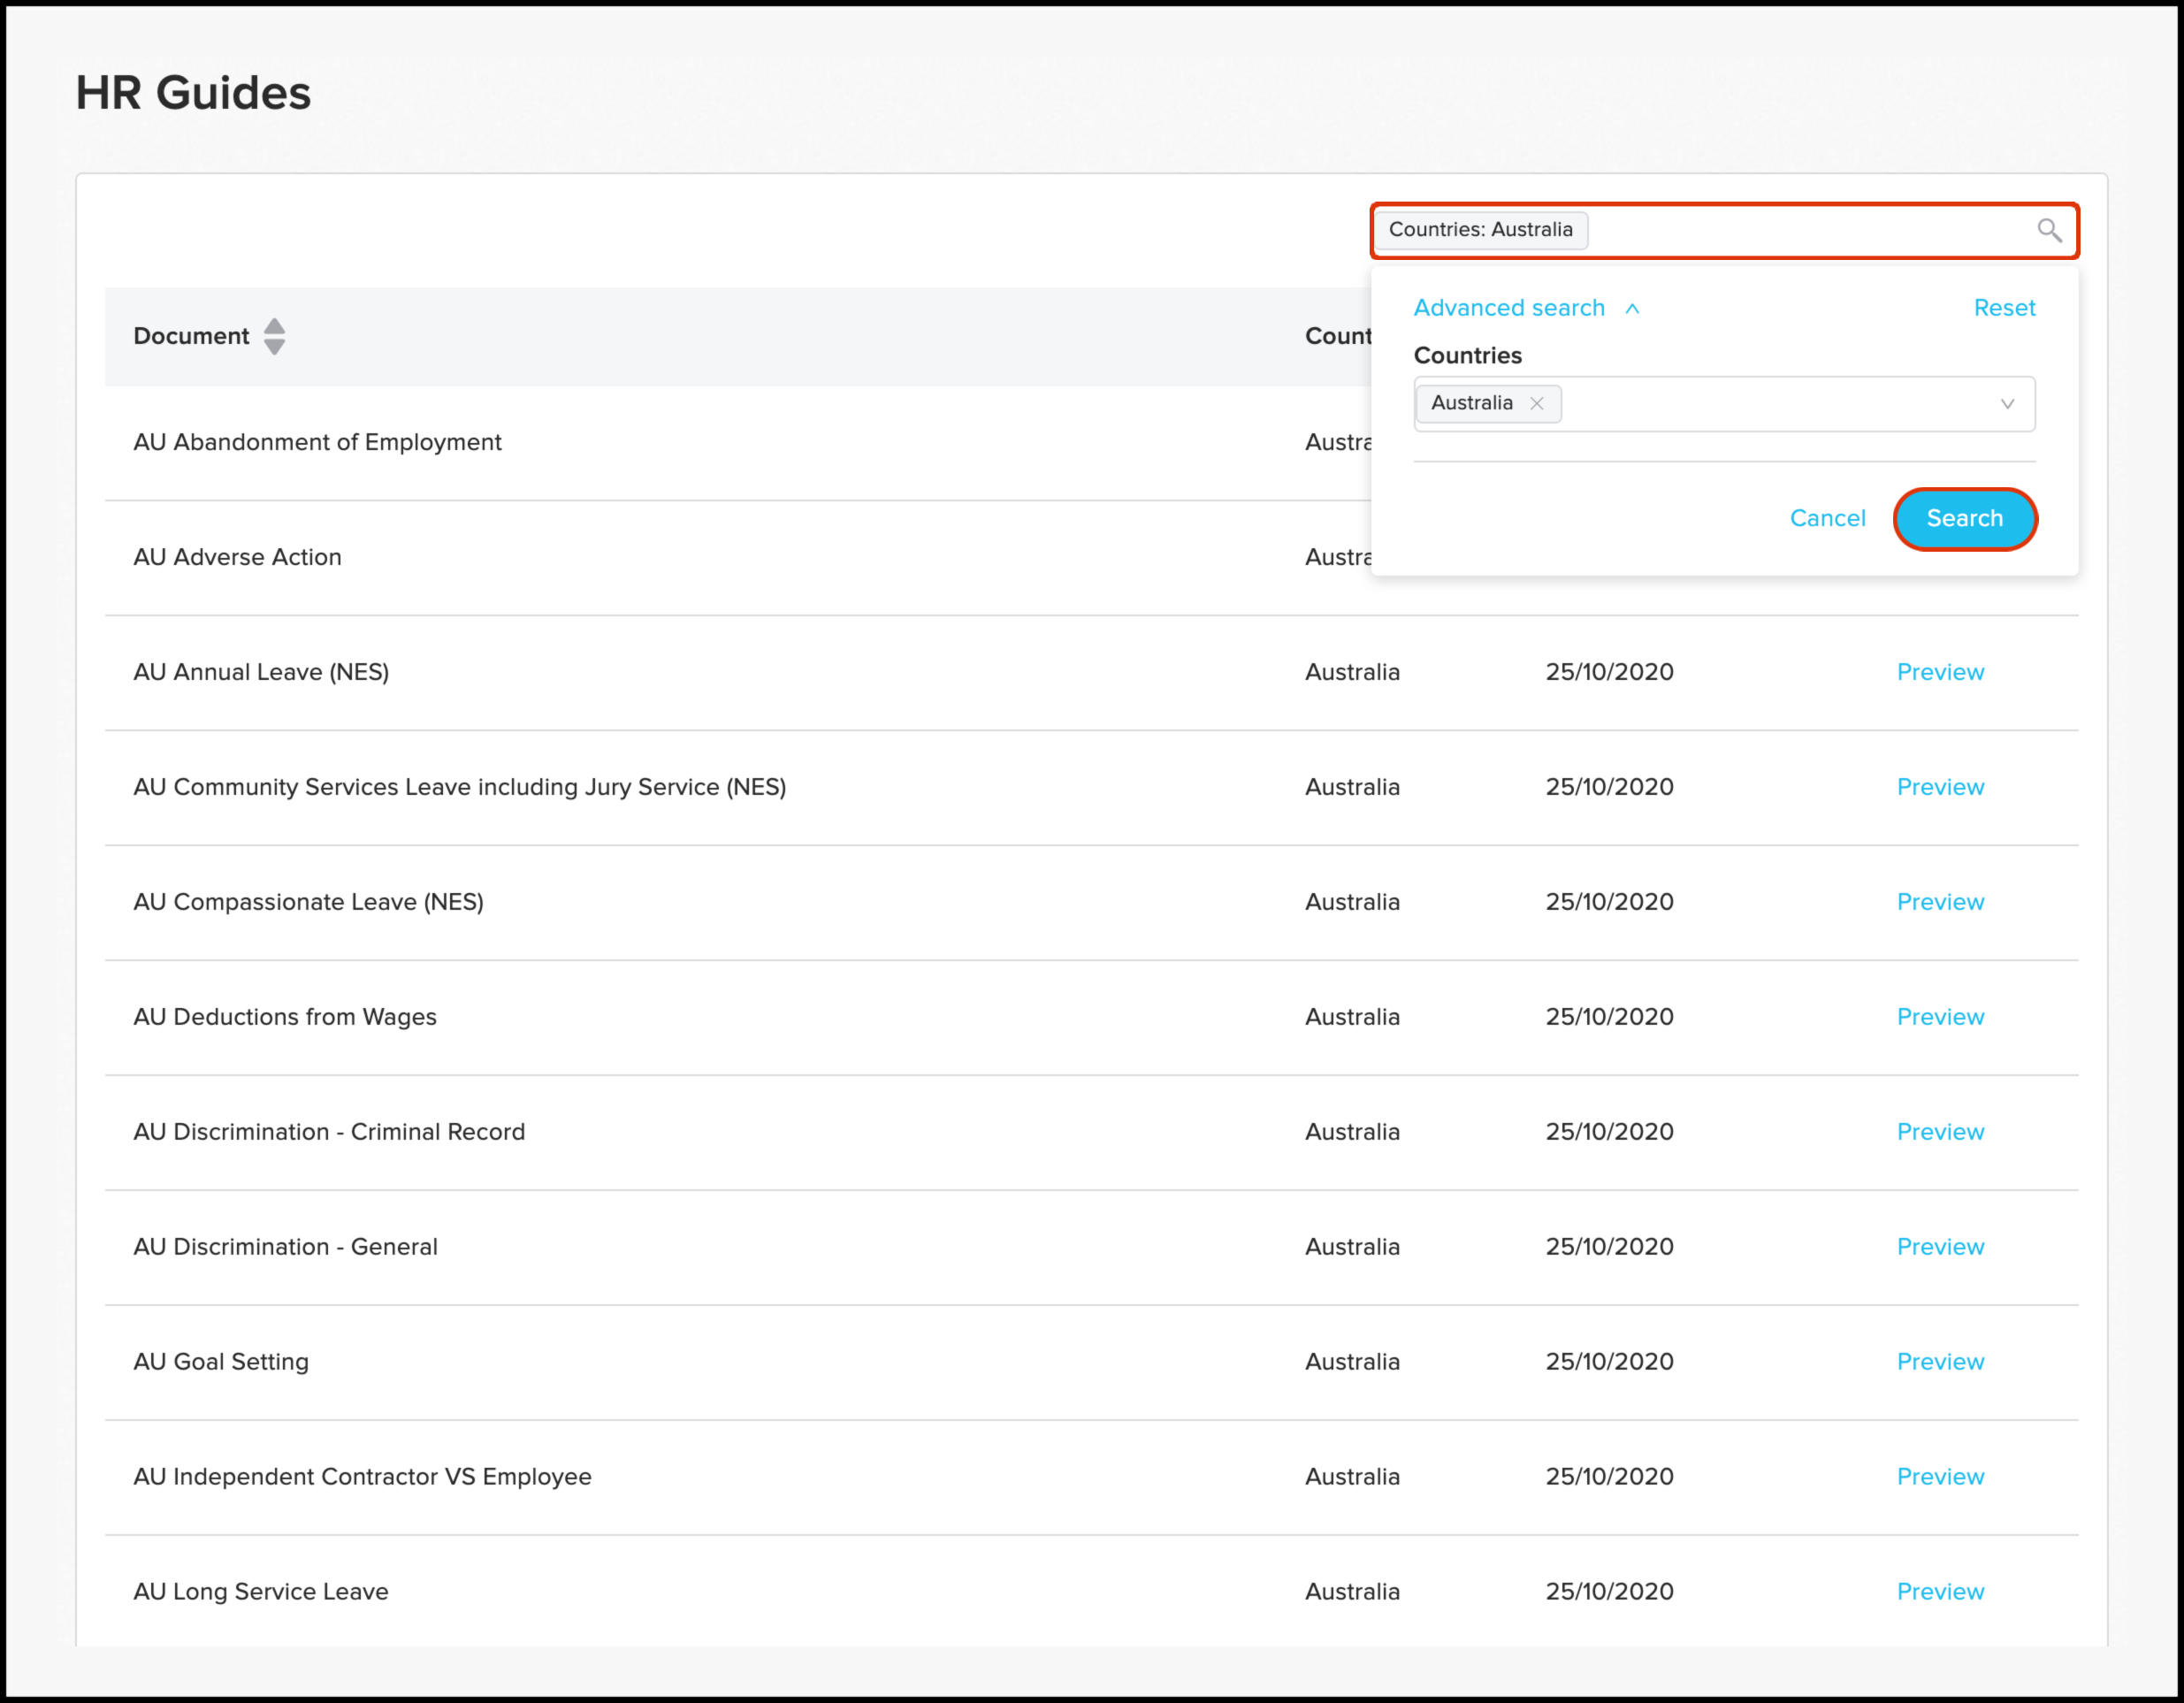This screenshot has height=1703, width=2184.
Task: Click the Countries: Australia search chip
Action: (1480, 230)
